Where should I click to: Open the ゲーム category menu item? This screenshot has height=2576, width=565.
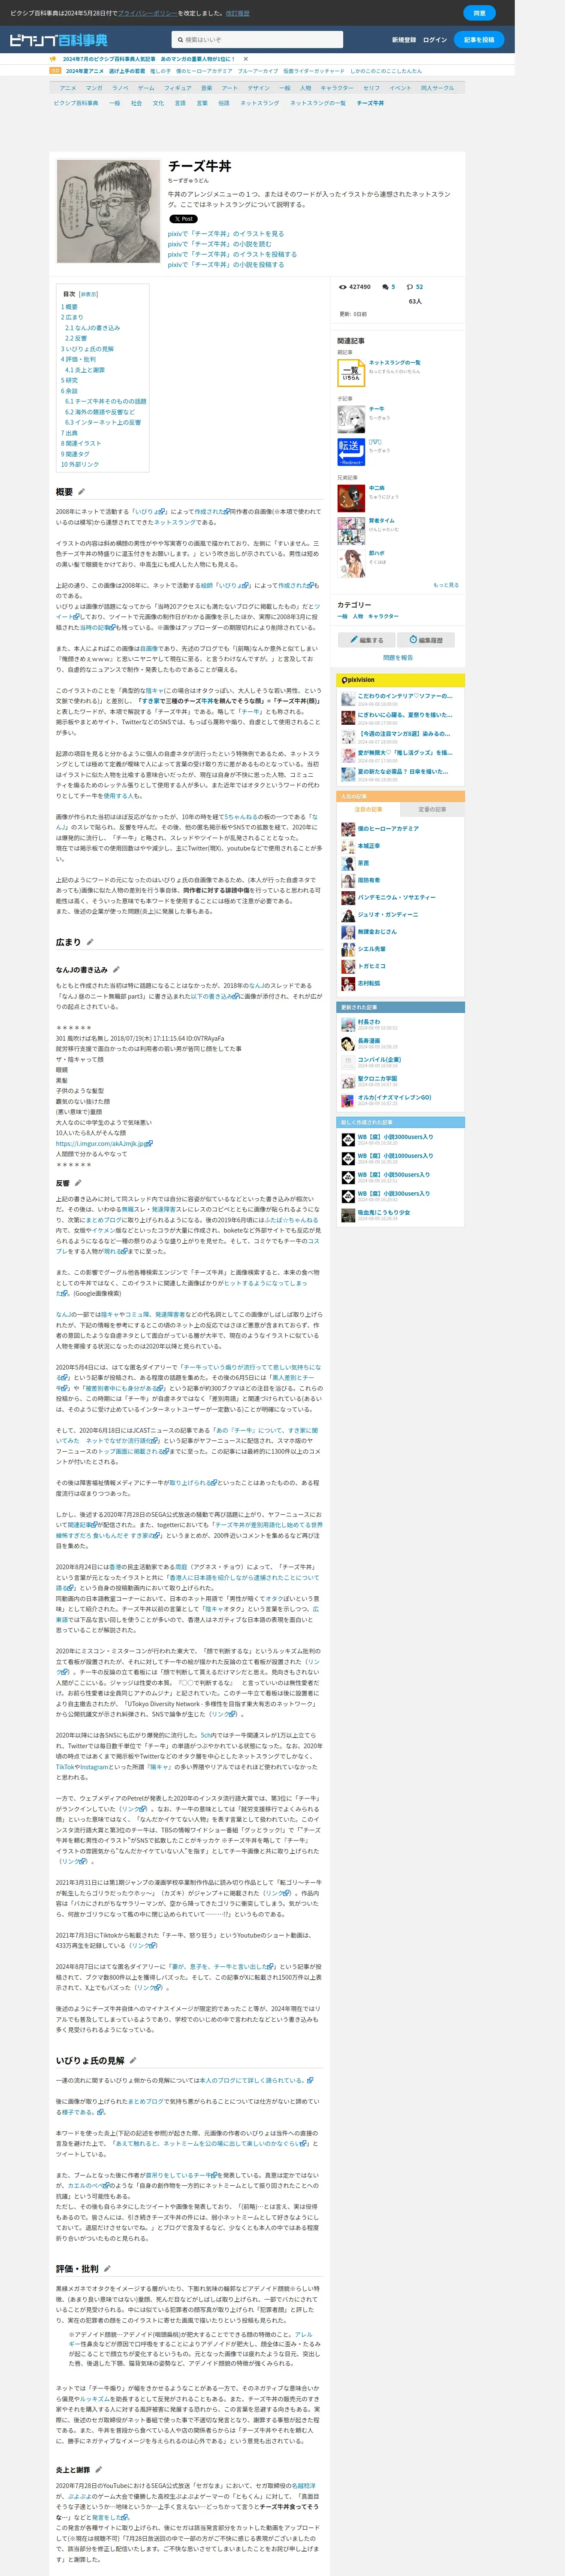click(146, 88)
